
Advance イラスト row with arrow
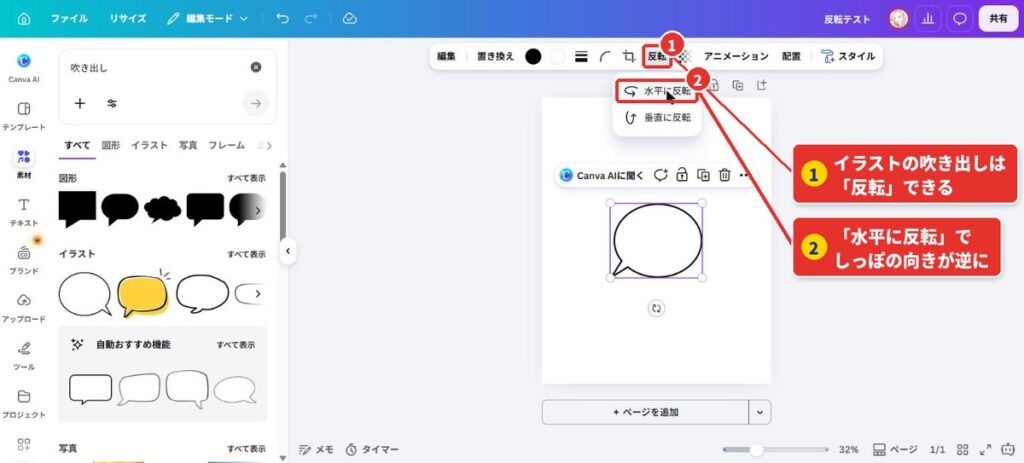tap(258, 294)
